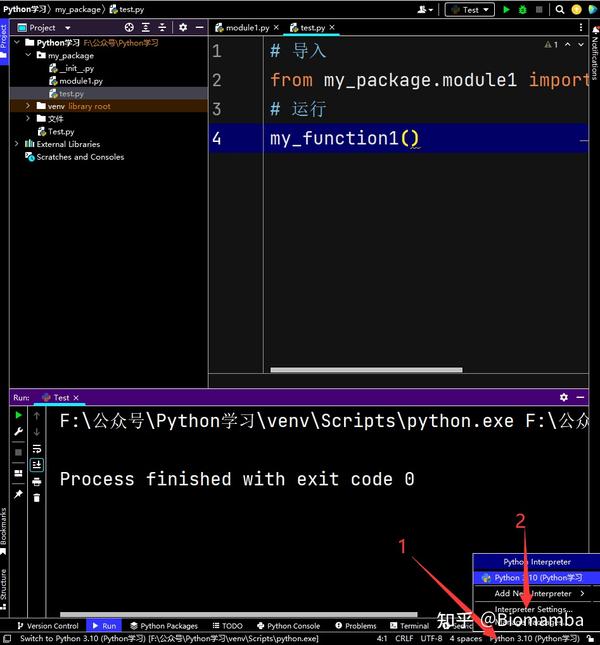
Task: Open the Python Console tool tab
Action: [289, 626]
